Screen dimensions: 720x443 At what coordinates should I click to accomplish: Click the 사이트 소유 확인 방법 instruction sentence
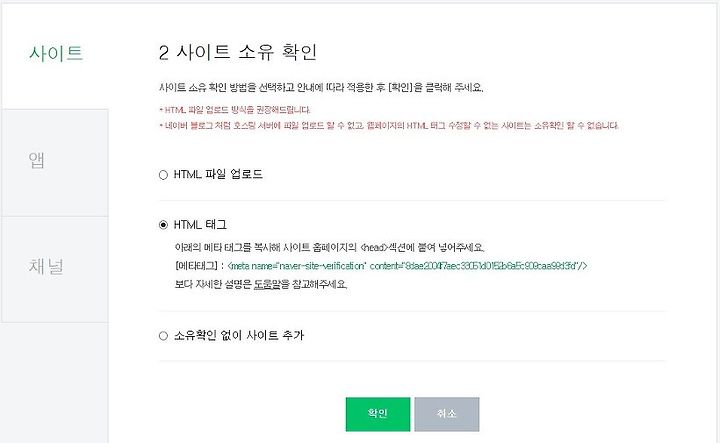(321, 87)
